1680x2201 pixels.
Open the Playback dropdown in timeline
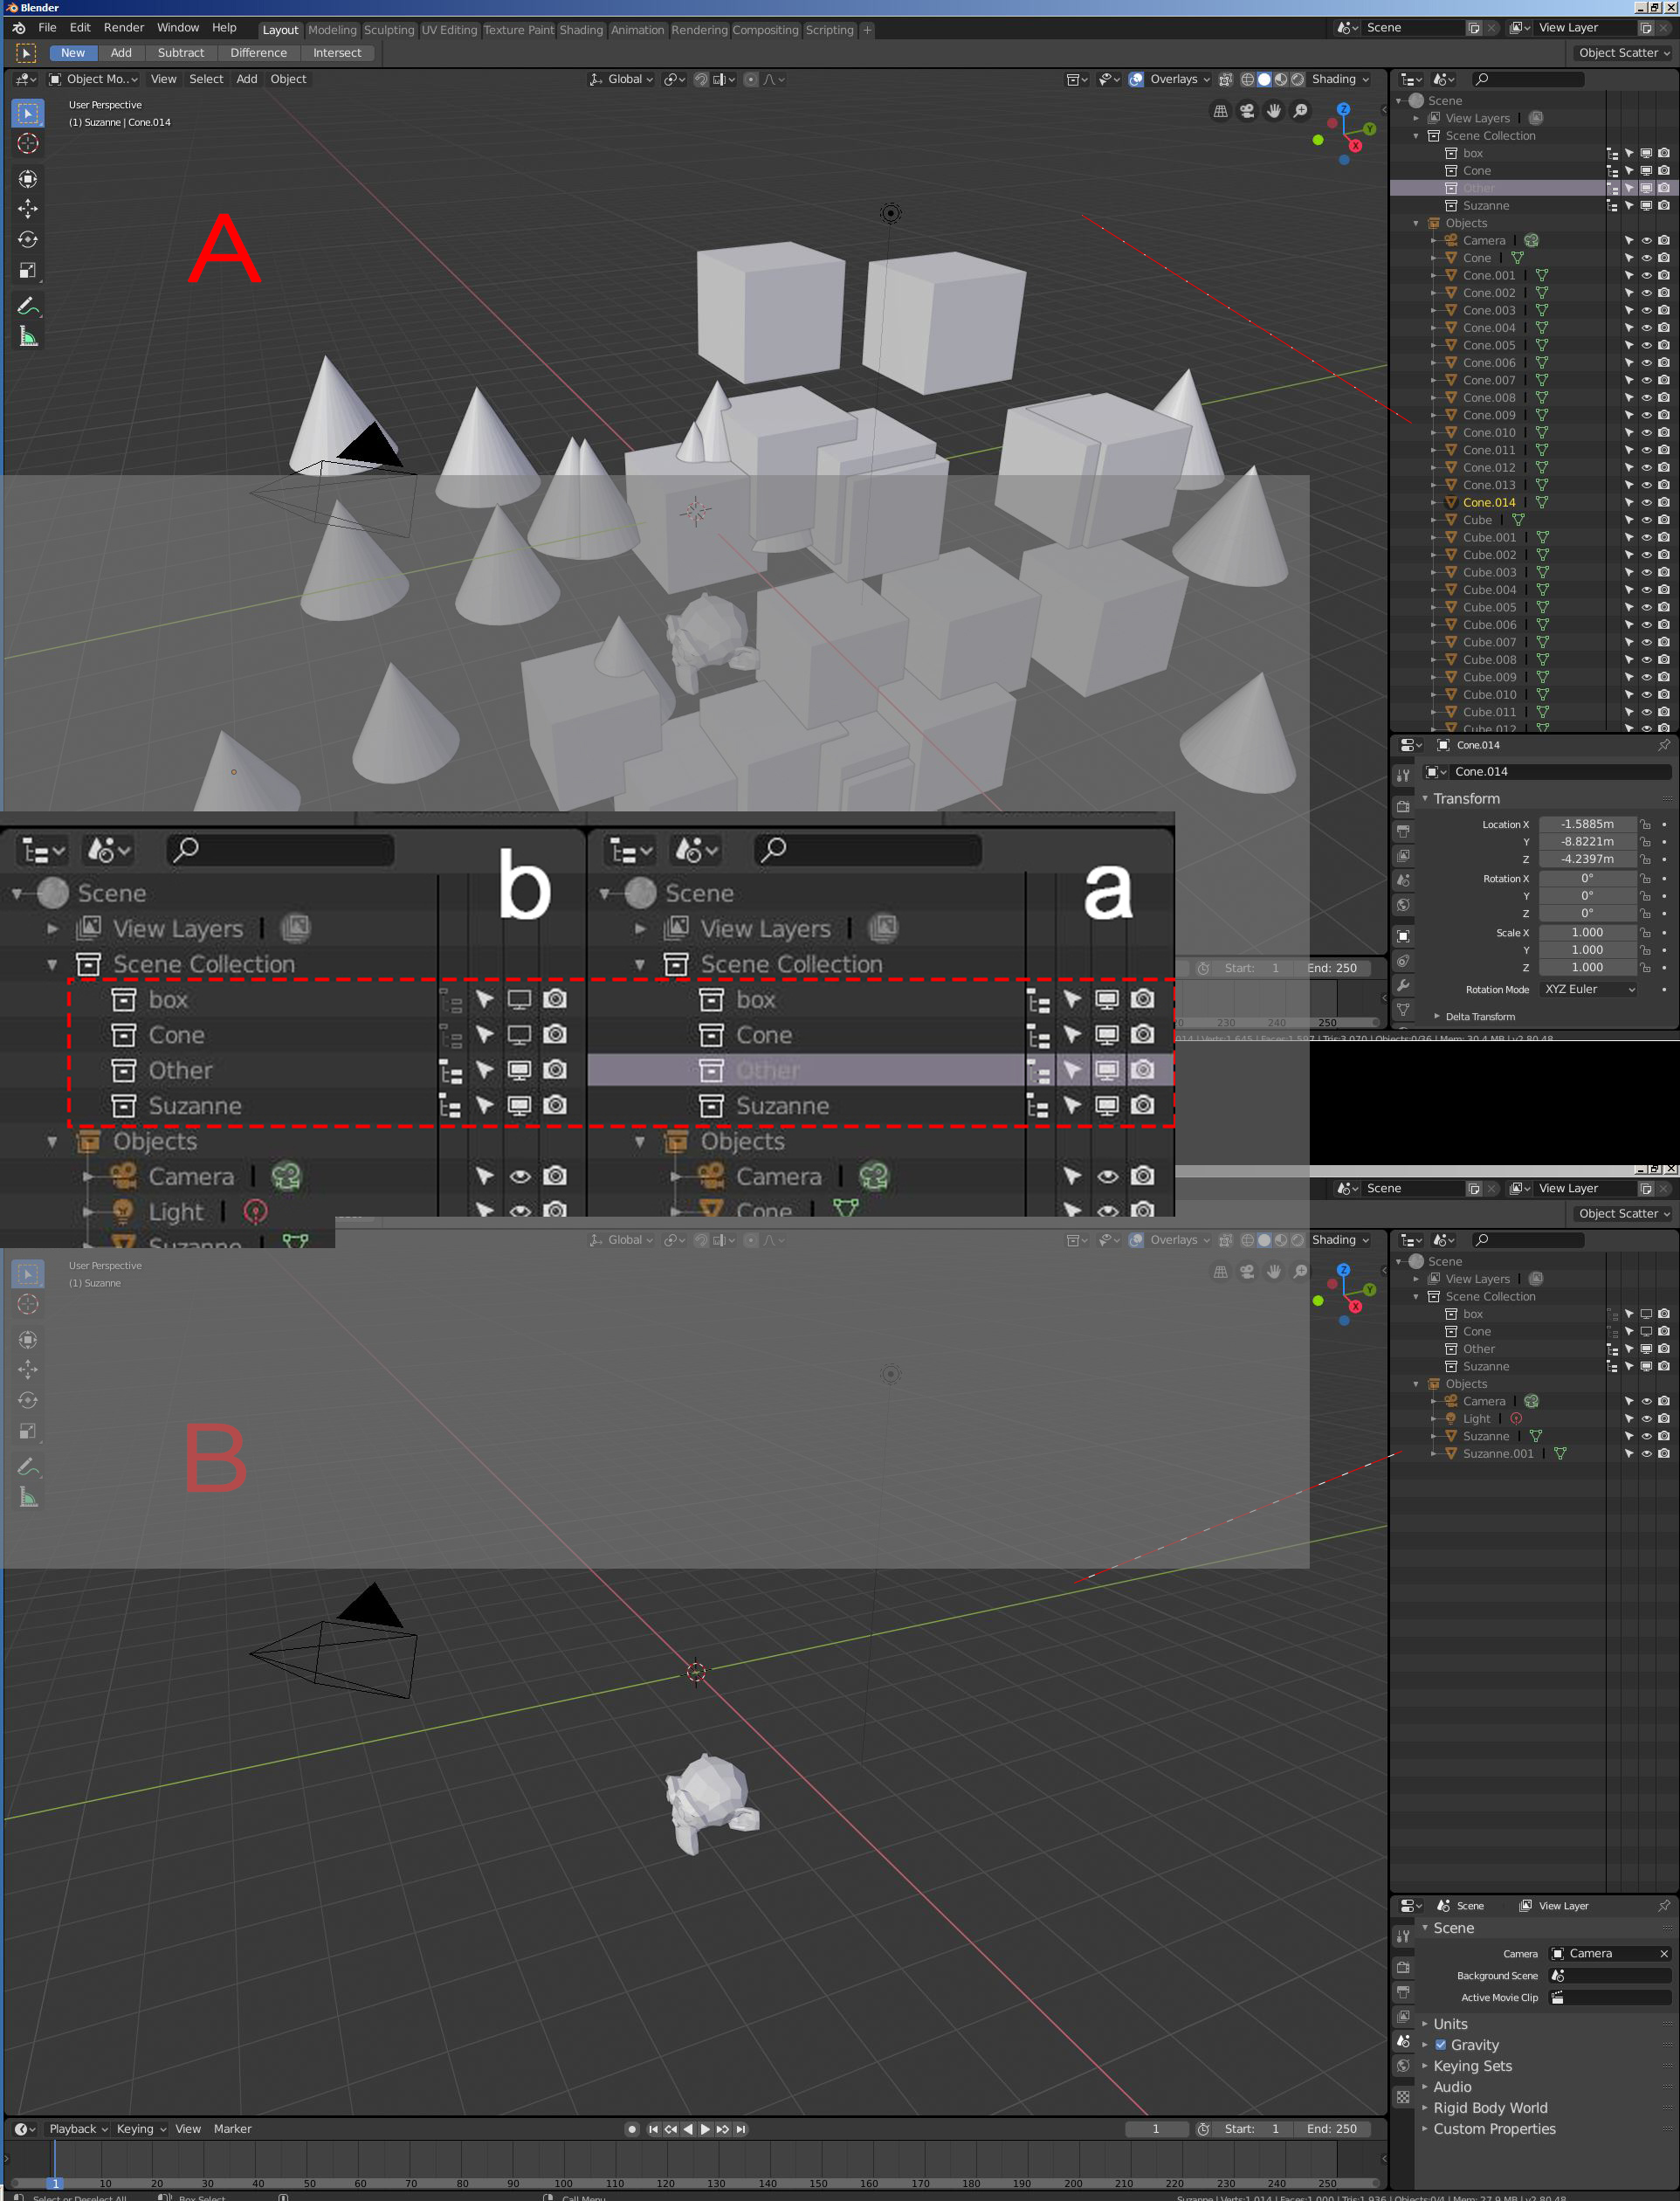click(78, 2129)
